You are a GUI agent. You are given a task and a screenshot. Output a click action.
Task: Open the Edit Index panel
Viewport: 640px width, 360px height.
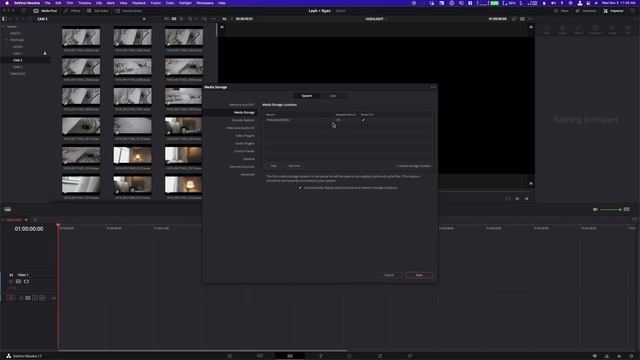tap(98, 11)
